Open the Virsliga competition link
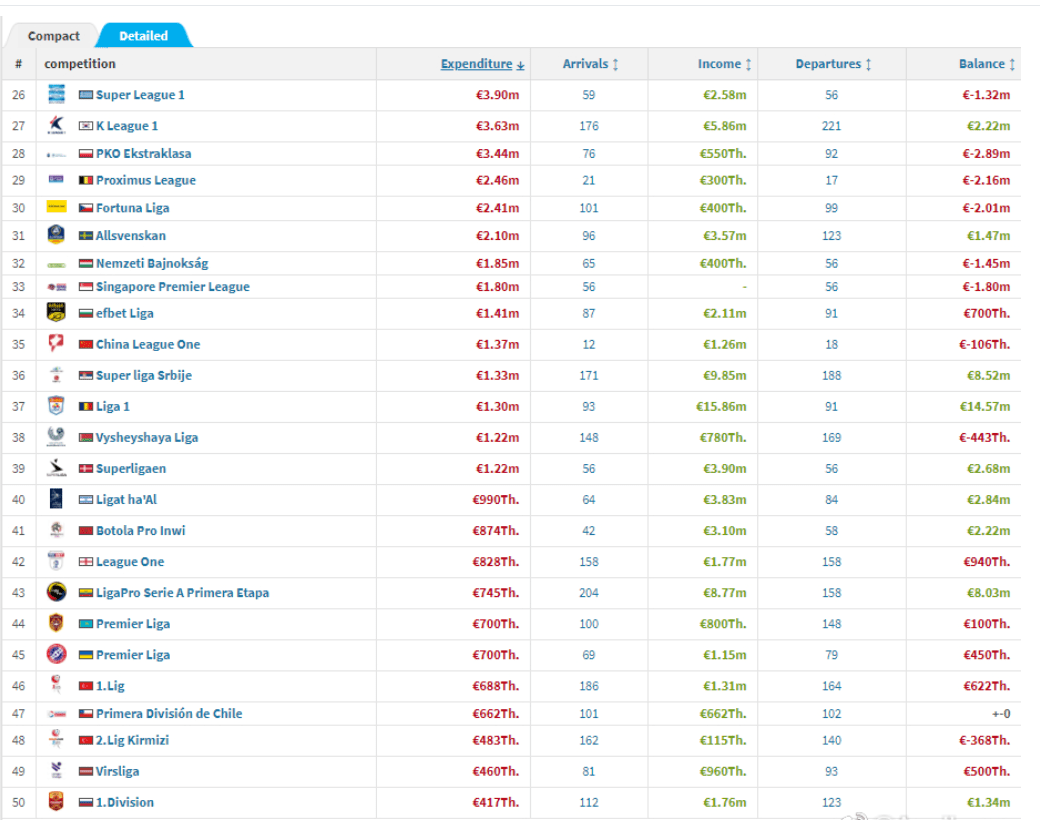Viewport: 1040px width, 820px height. [117, 772]
